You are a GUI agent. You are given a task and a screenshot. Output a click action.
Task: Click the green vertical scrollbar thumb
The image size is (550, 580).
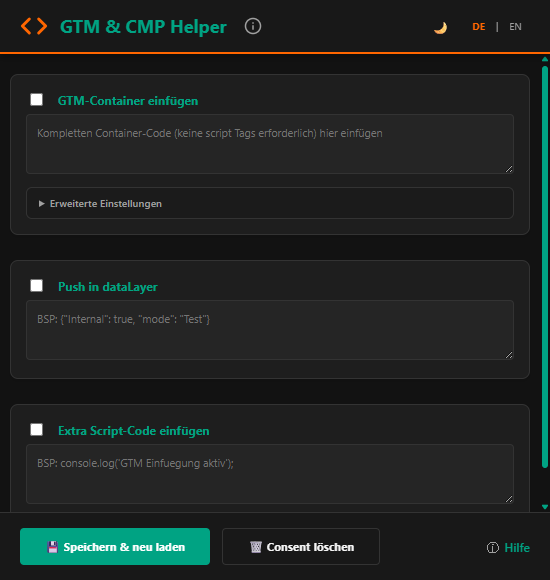point(545,267)
